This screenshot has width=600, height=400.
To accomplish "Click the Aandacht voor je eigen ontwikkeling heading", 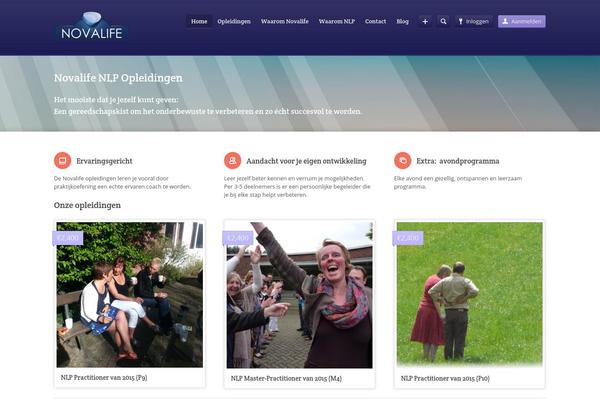I will 306,161.
